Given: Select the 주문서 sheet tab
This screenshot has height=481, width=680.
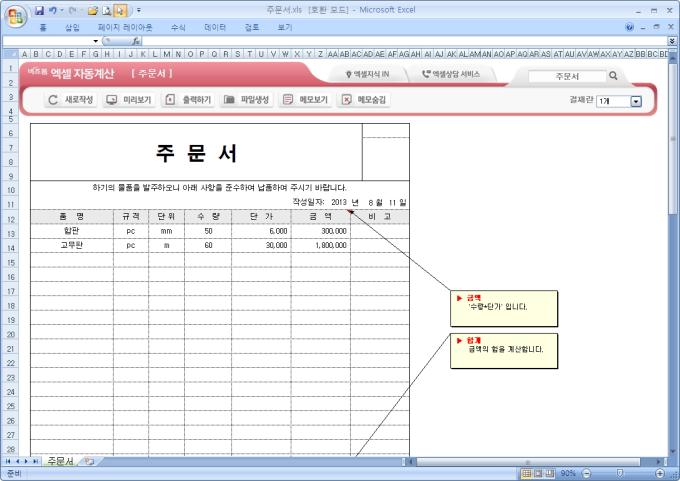Looking at the screenshot, I should coord(60,461).
